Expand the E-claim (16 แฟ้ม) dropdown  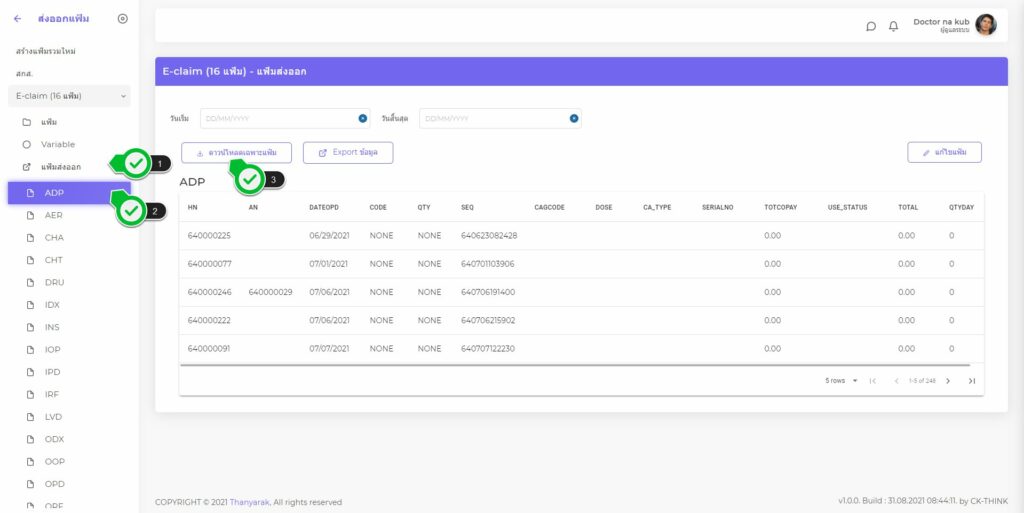(69, 96)
